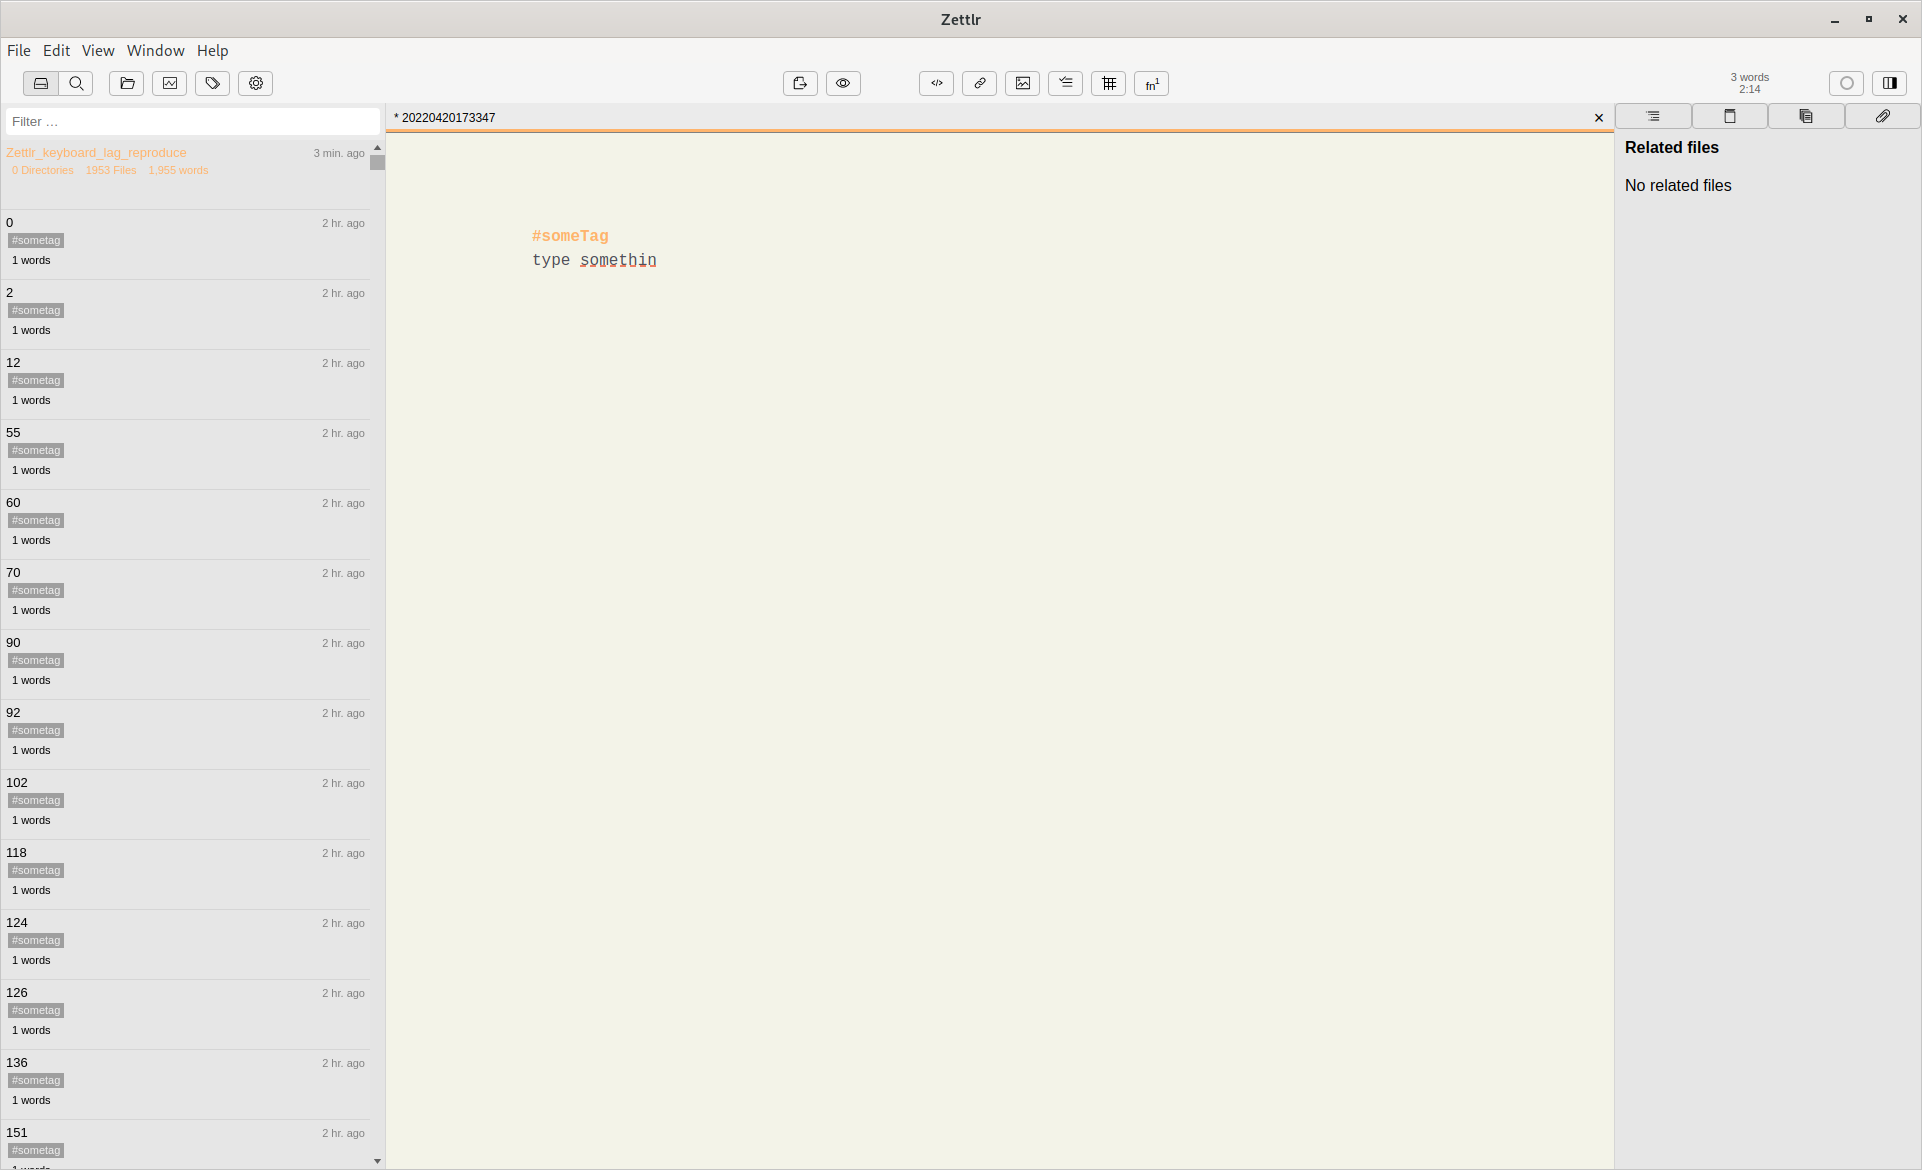The height and width of the screenshot is (1170, 1922).
Task: Open the tag manager icon
Action: pos(213,84)
